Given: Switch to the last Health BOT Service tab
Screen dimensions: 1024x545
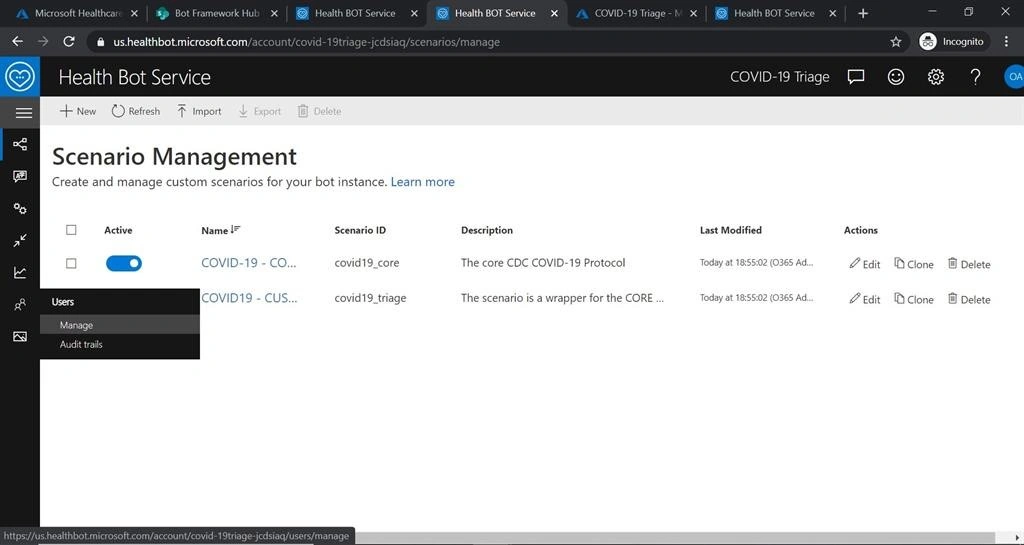Looking at the screenshot, I should 776,13.
